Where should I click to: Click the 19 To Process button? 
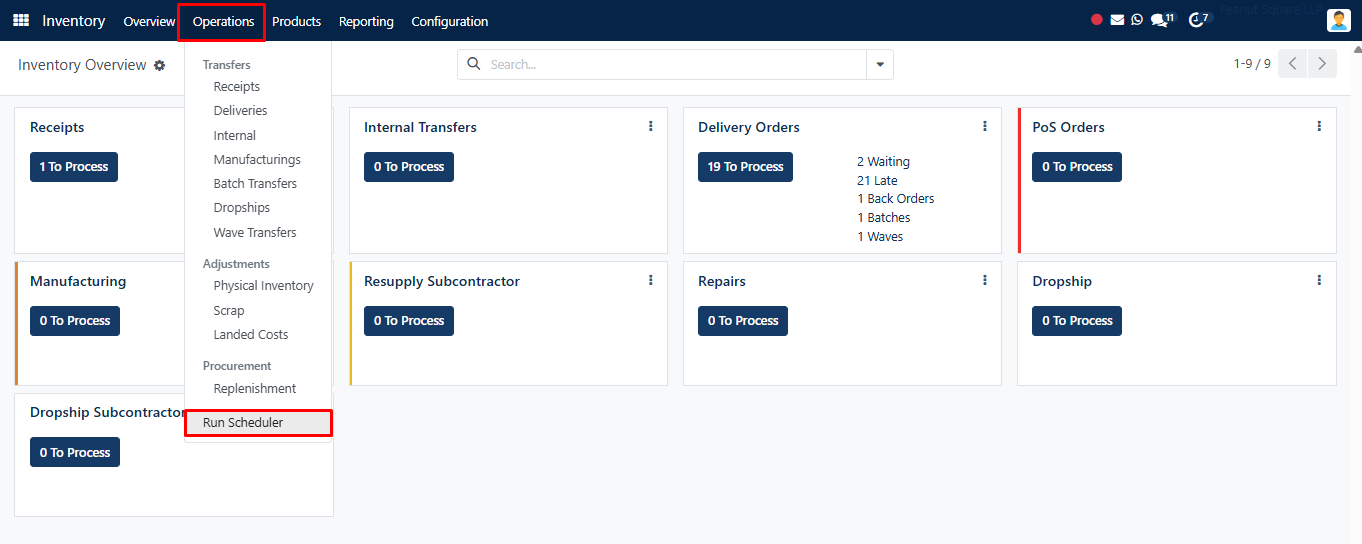click(x=745, y=167)
